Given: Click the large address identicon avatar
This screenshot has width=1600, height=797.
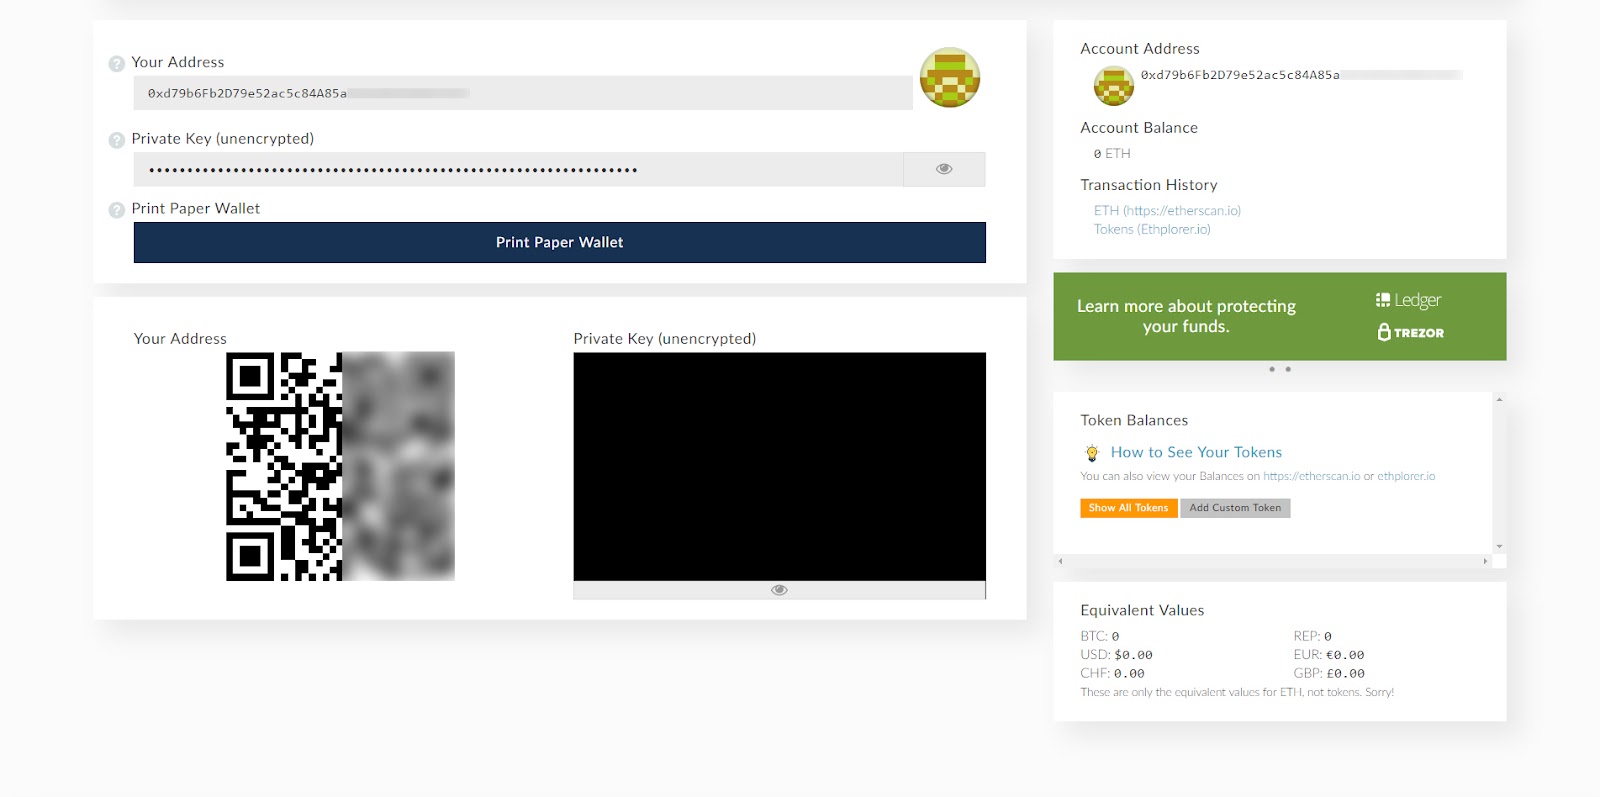Looking at the screenshot, I should [x=950, y=77].
